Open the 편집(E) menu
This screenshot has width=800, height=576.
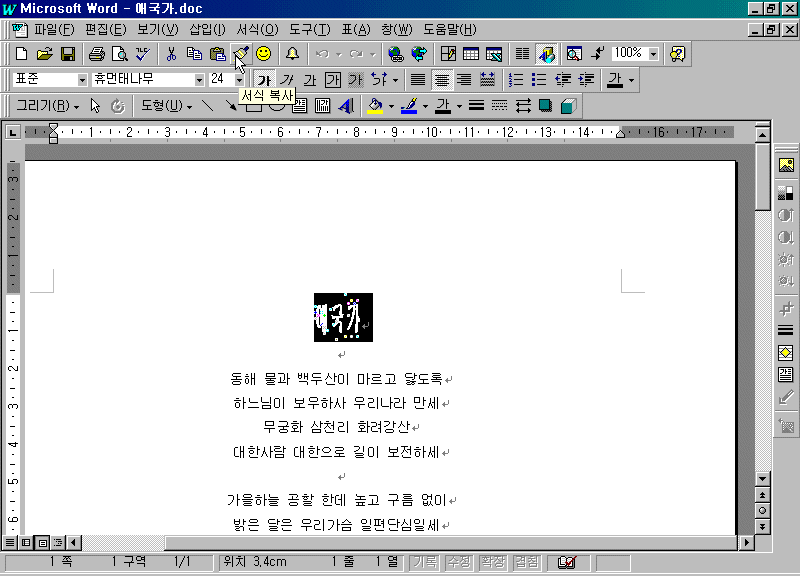pos(106,30)
